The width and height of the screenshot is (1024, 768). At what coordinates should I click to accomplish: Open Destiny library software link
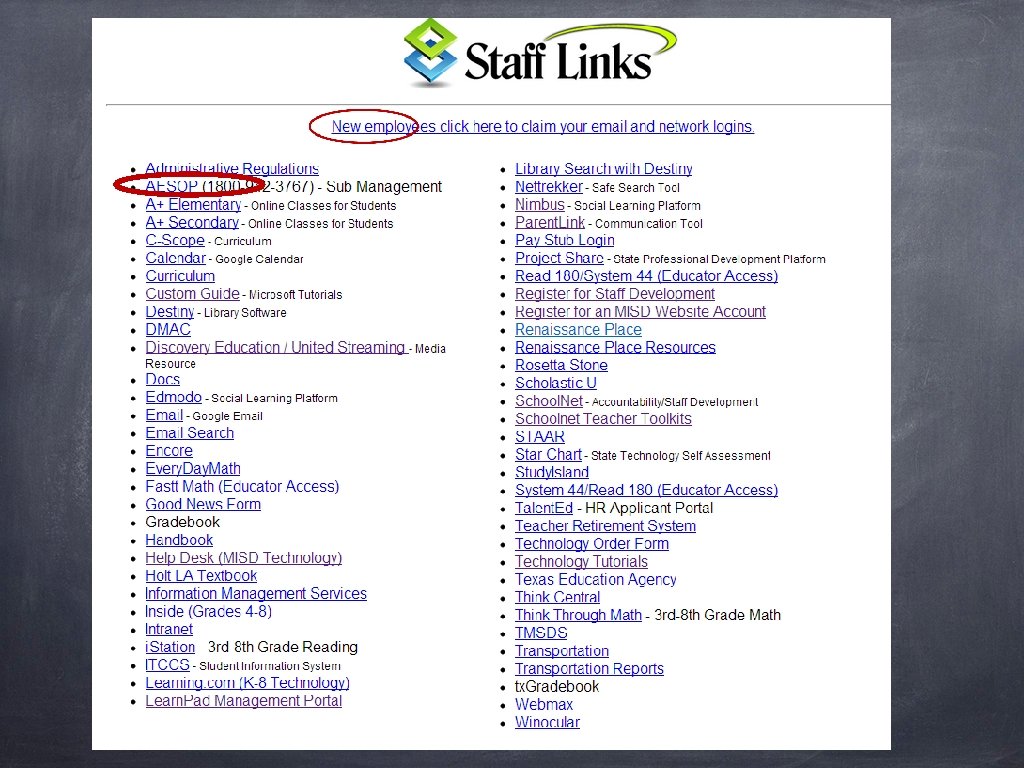pos(169,312)
